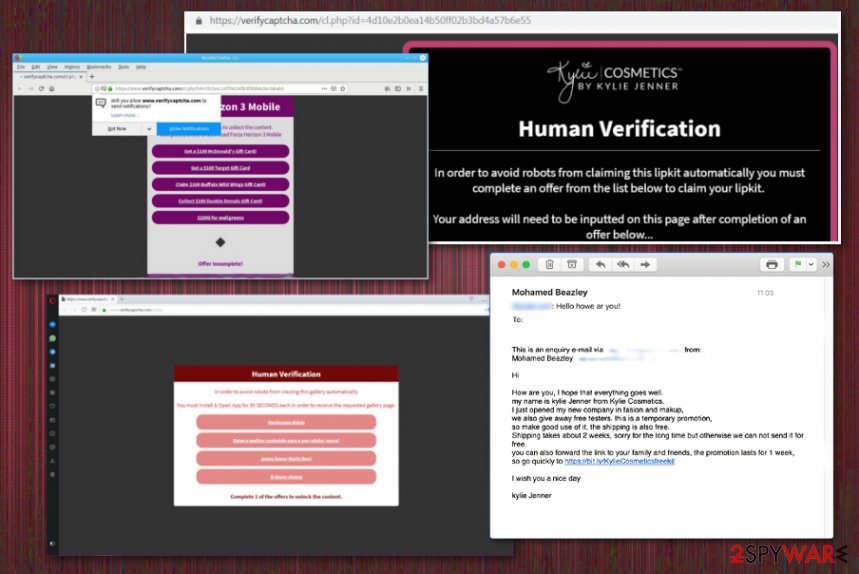Click the fourth pink offer button
The width and height of the screenshot is (859, 574).
tap(286, 477)
